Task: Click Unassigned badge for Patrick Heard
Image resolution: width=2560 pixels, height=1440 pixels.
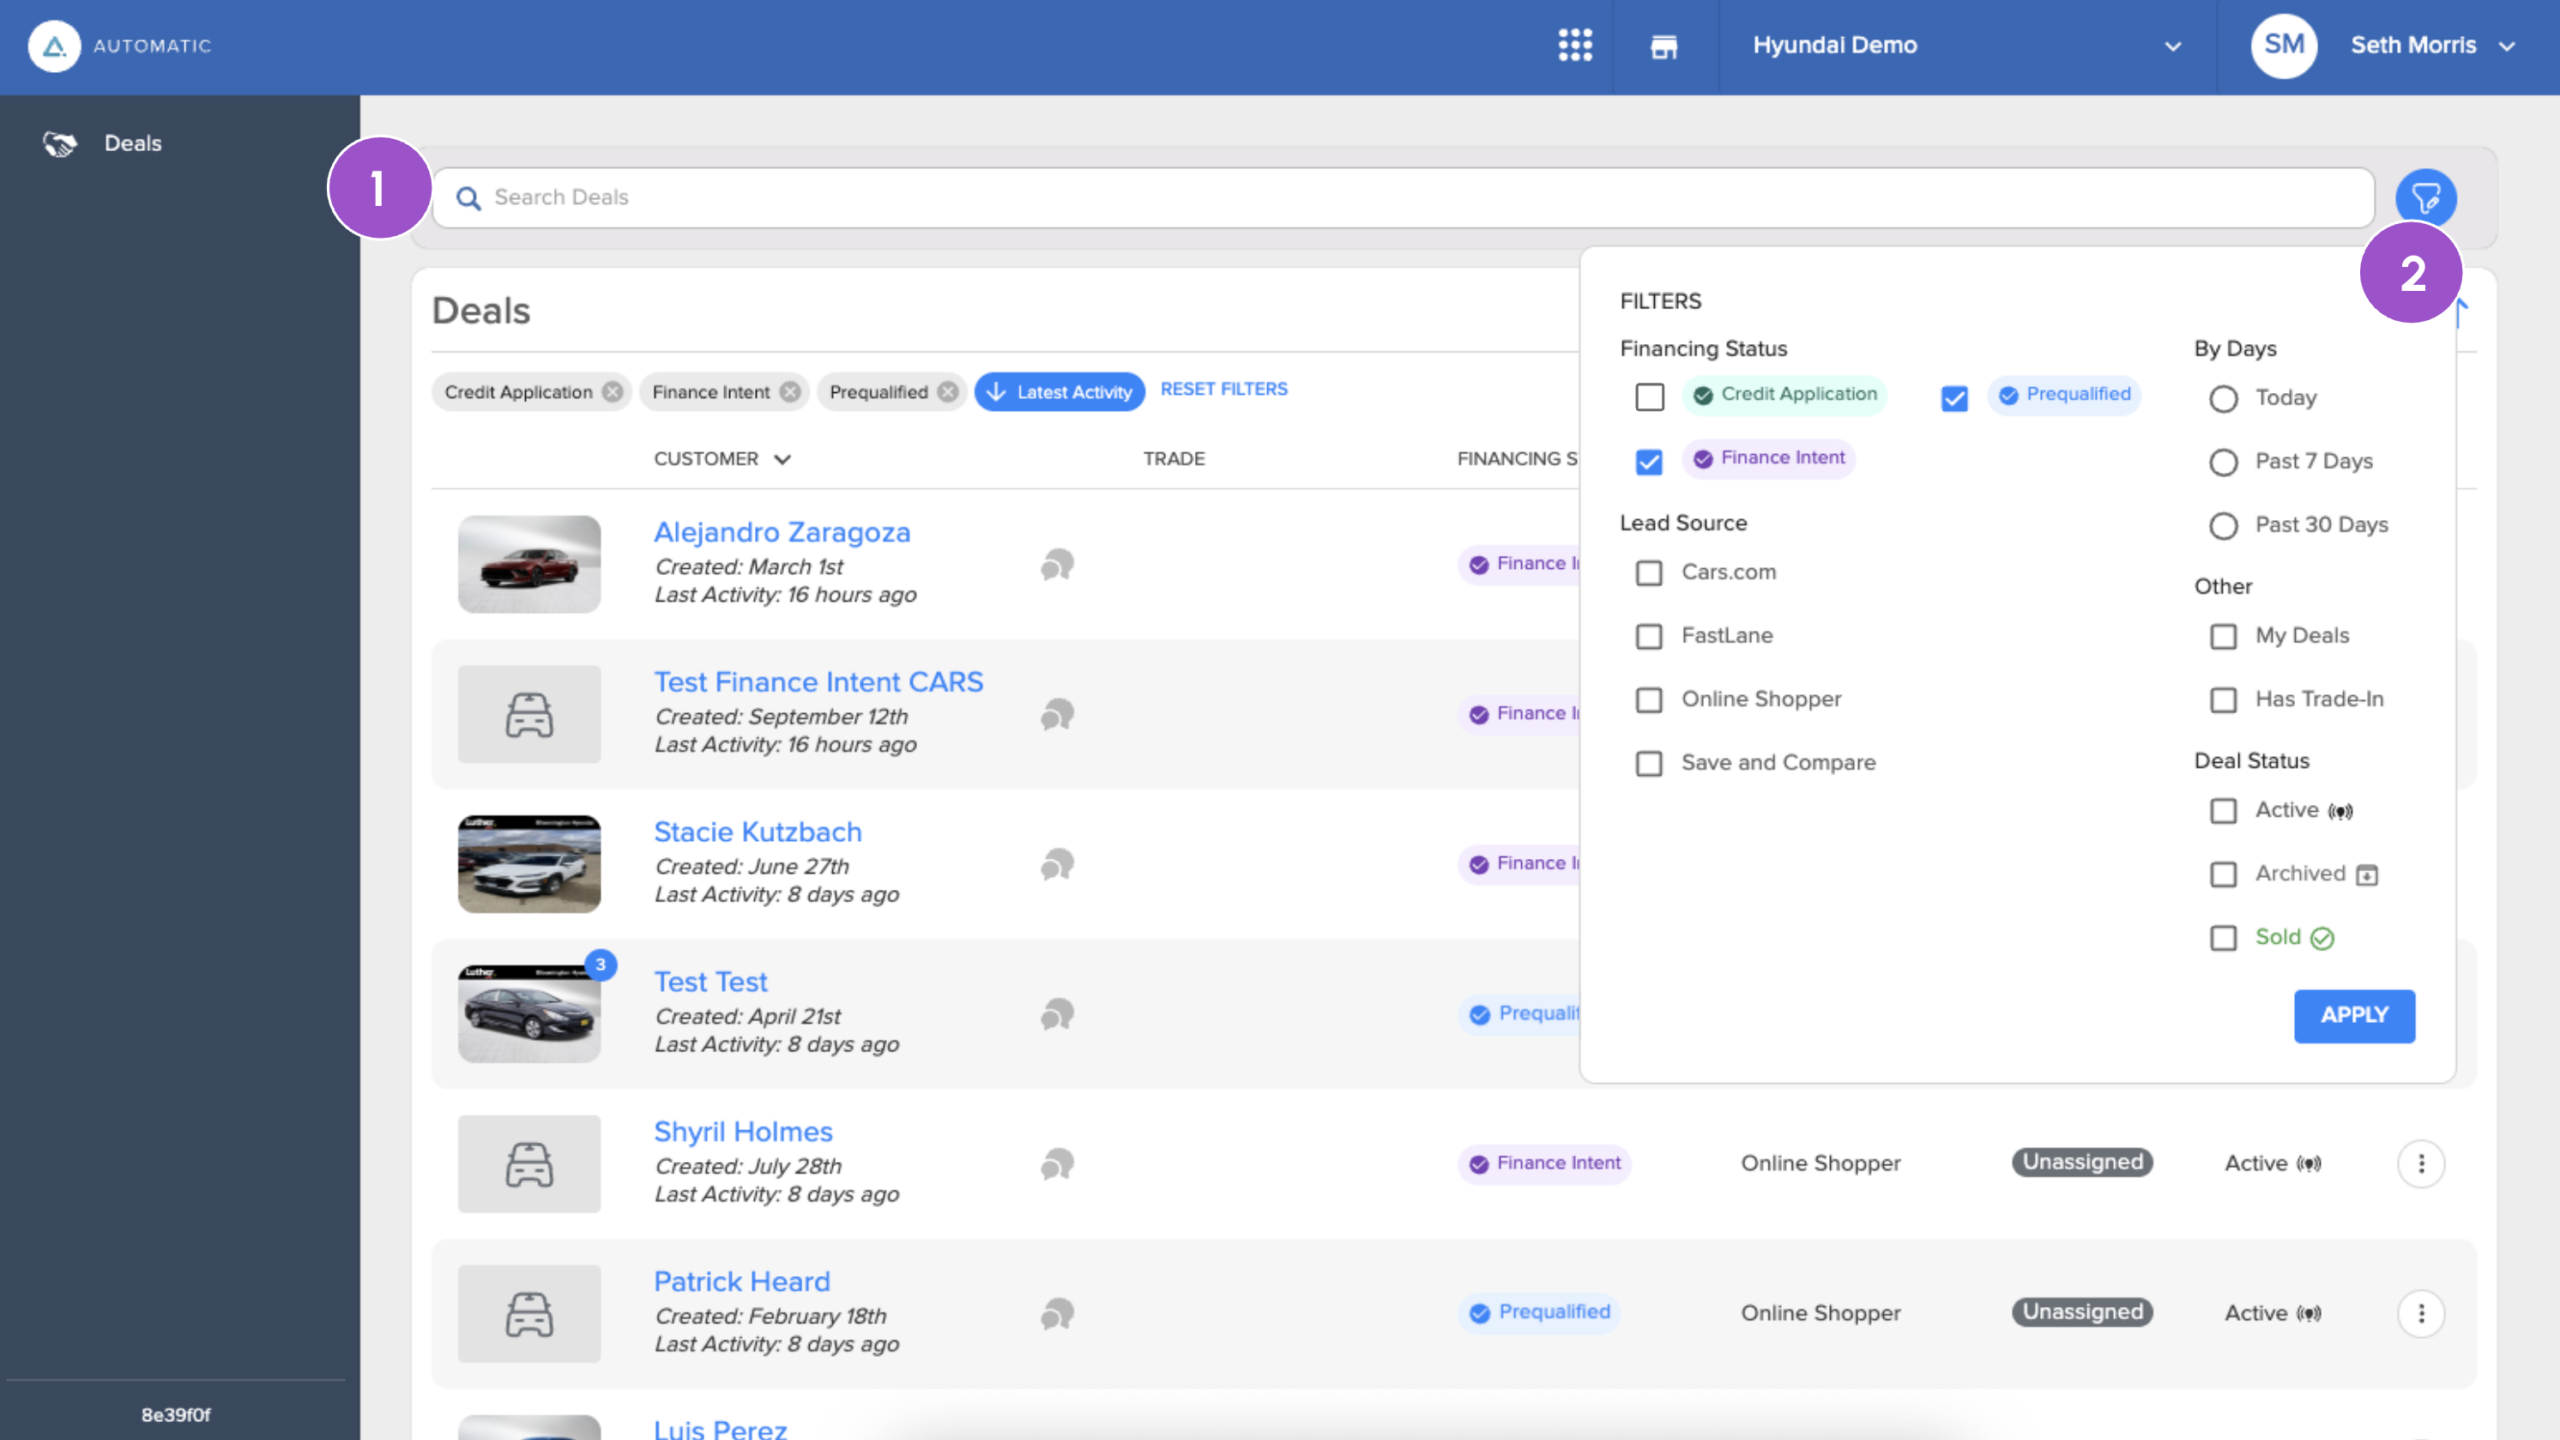Action: click(2083, 1312)
